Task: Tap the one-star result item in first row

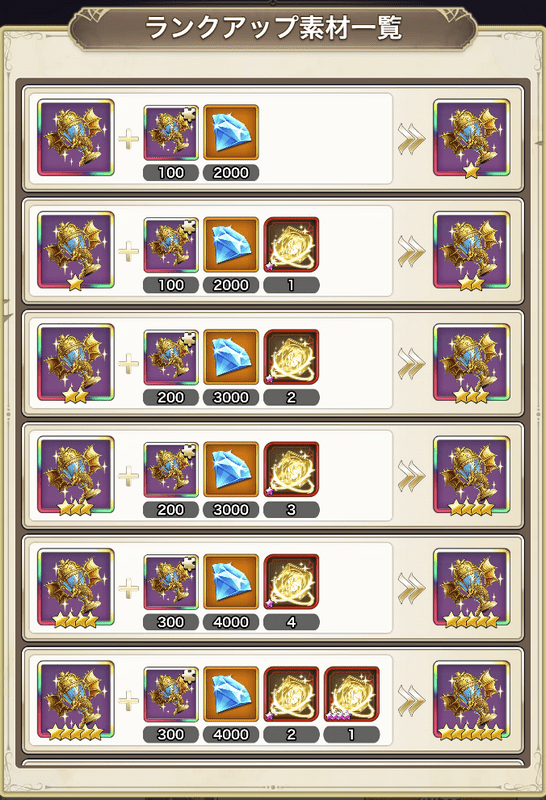Action: (471, 137)
